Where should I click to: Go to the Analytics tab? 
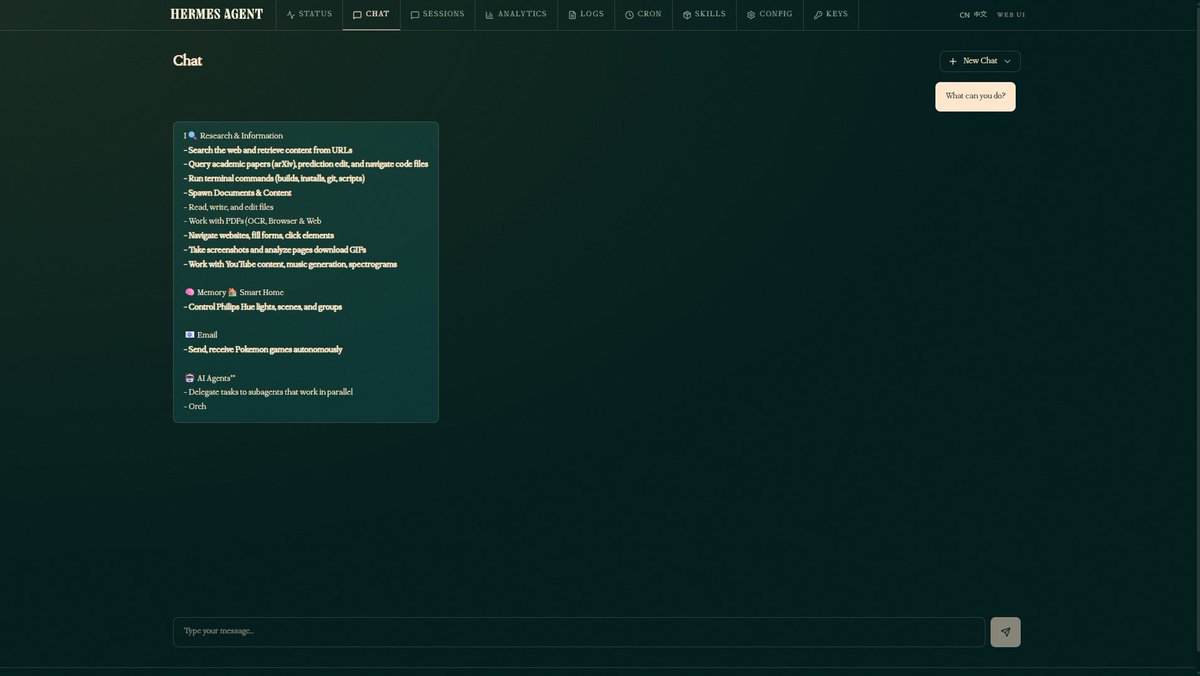click(516, 14)
